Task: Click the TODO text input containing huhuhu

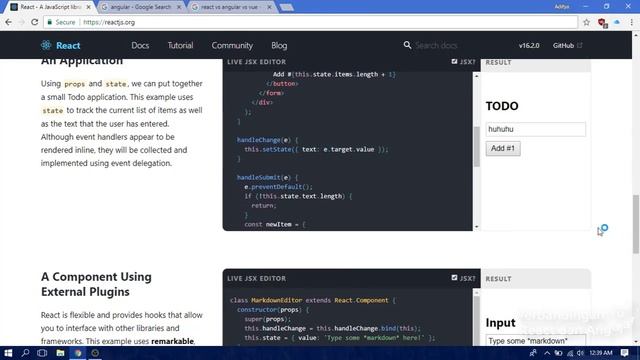Action: click(536, 129)
